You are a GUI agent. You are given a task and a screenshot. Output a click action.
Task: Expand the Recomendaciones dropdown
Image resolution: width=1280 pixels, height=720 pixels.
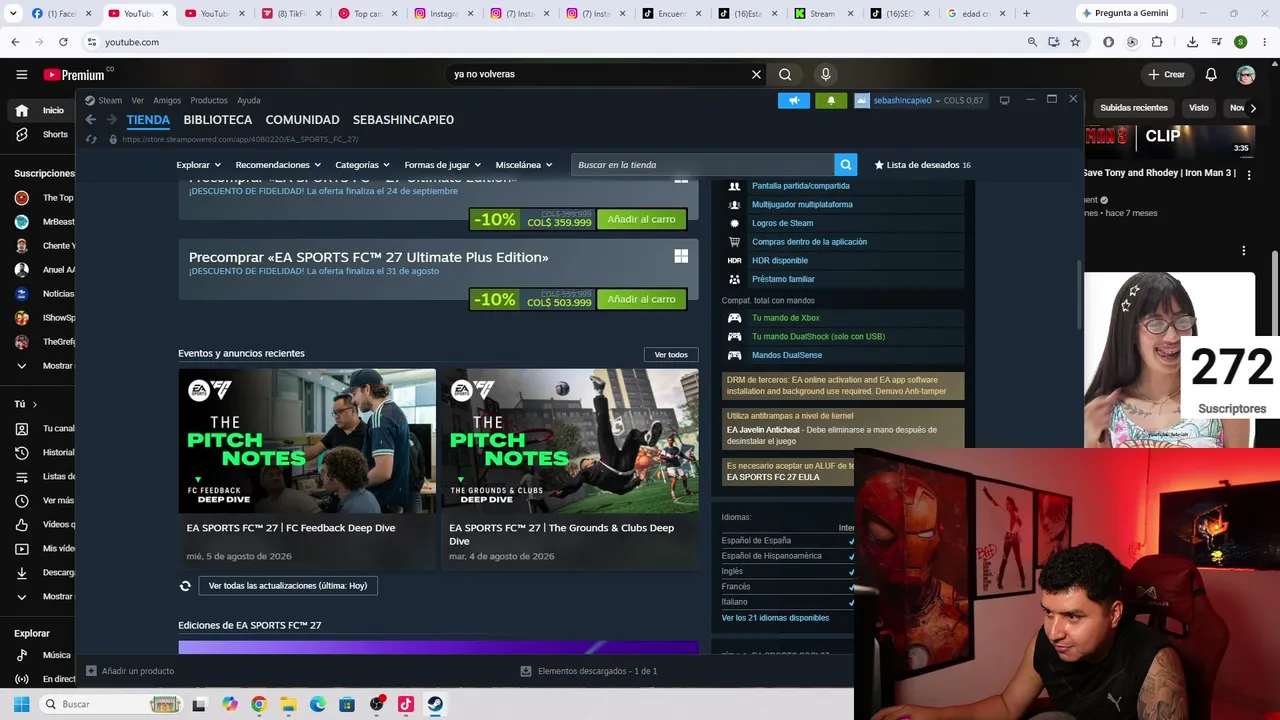point(278,165)
